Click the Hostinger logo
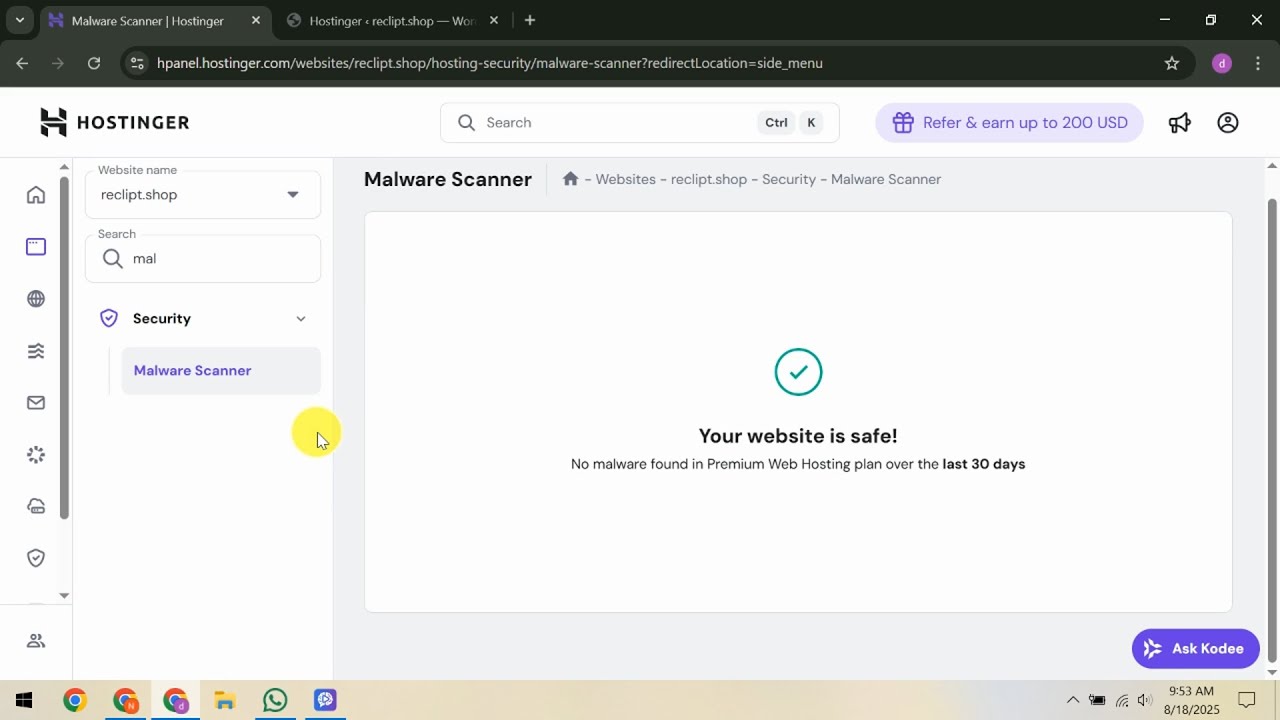Image resolution: width=1280 pixels, height=720 pixels. pyautogui.click(x=114, y=122)
